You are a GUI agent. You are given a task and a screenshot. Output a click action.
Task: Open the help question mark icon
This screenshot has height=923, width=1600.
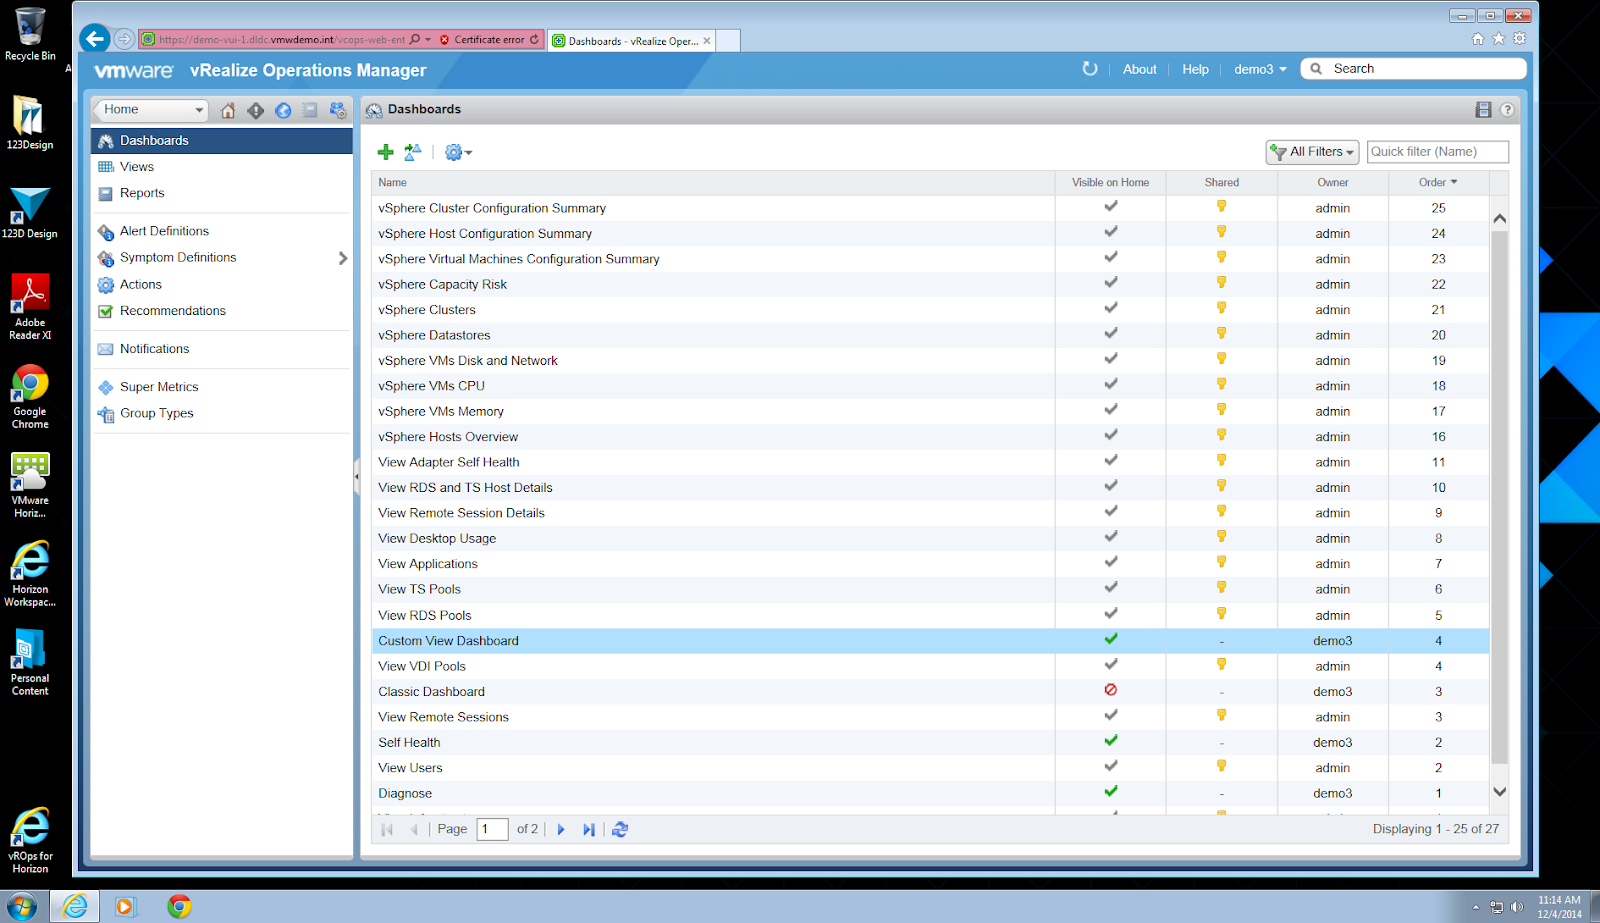click(1507, 110)
